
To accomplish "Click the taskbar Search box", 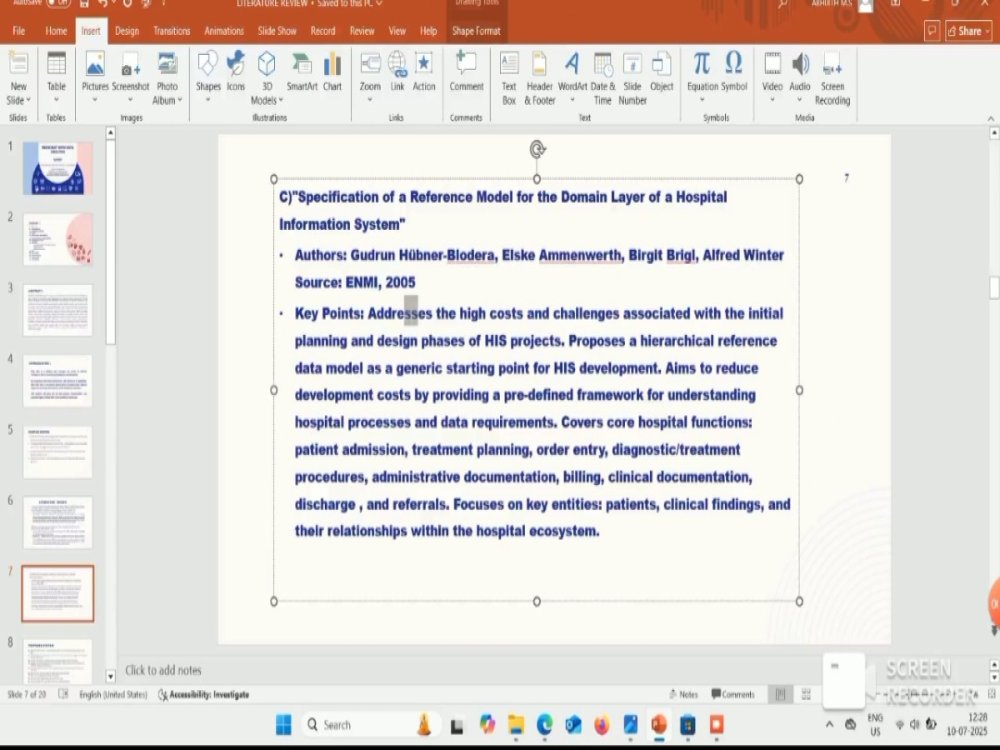I will (x=370, y=724).
